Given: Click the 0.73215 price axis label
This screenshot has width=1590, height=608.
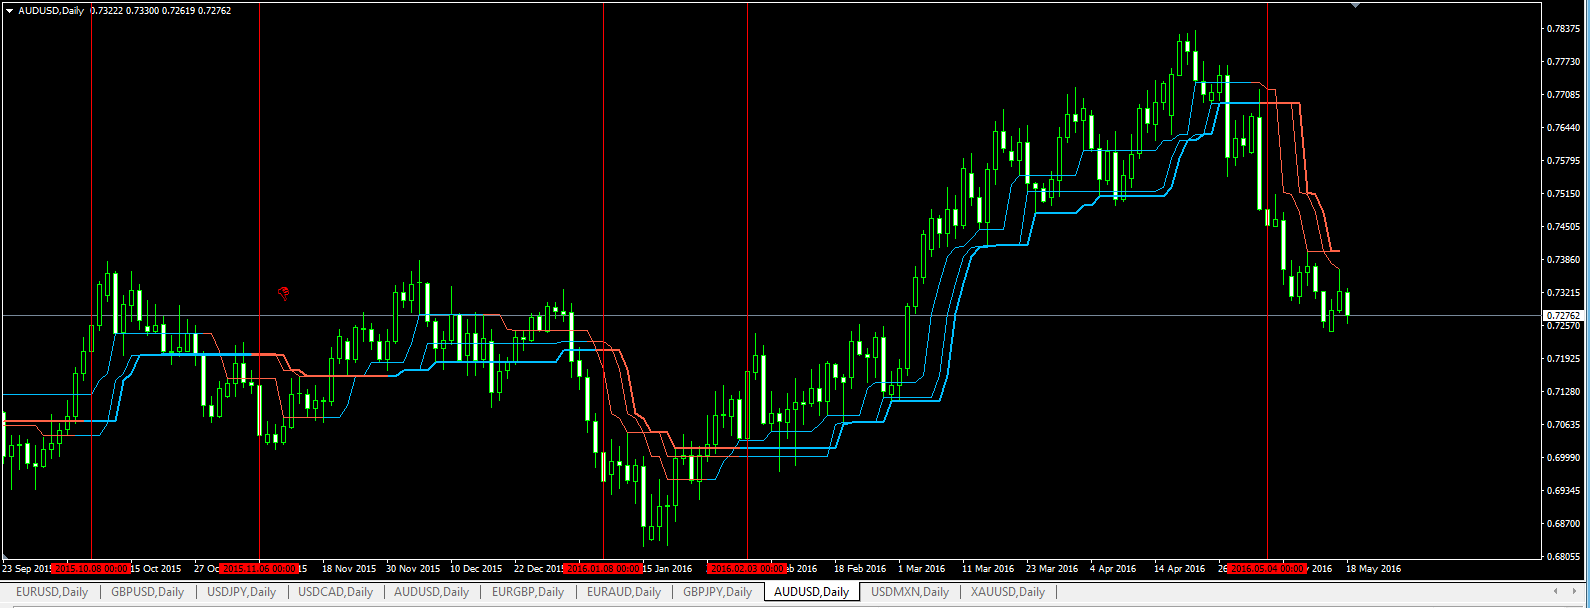Looking at the screenshot, I should tap(1564, 292).
